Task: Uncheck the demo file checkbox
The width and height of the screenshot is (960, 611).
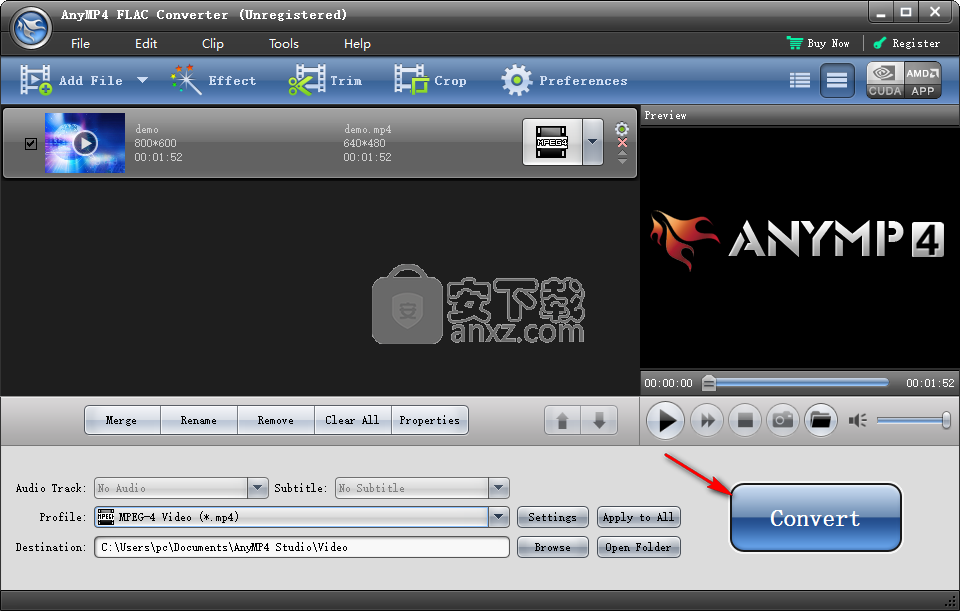Action: click(x=31, y=143)
